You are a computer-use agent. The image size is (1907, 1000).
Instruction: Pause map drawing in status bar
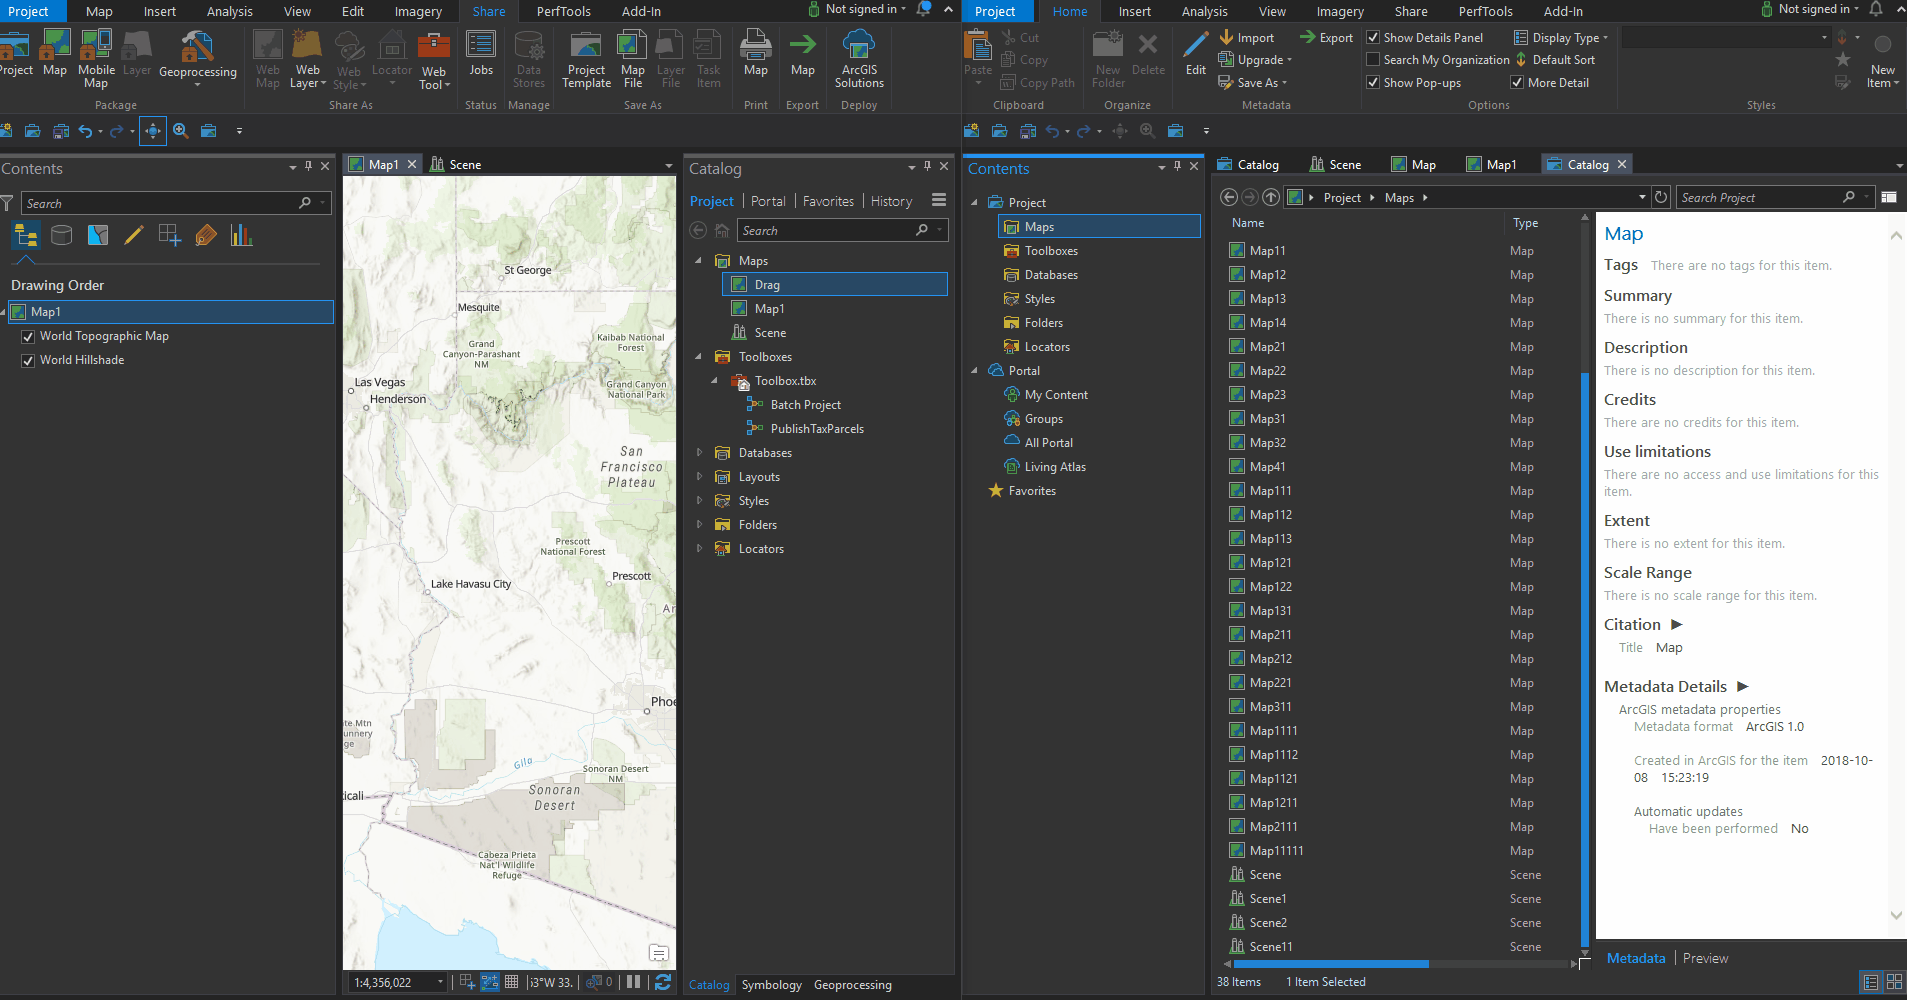633,982
